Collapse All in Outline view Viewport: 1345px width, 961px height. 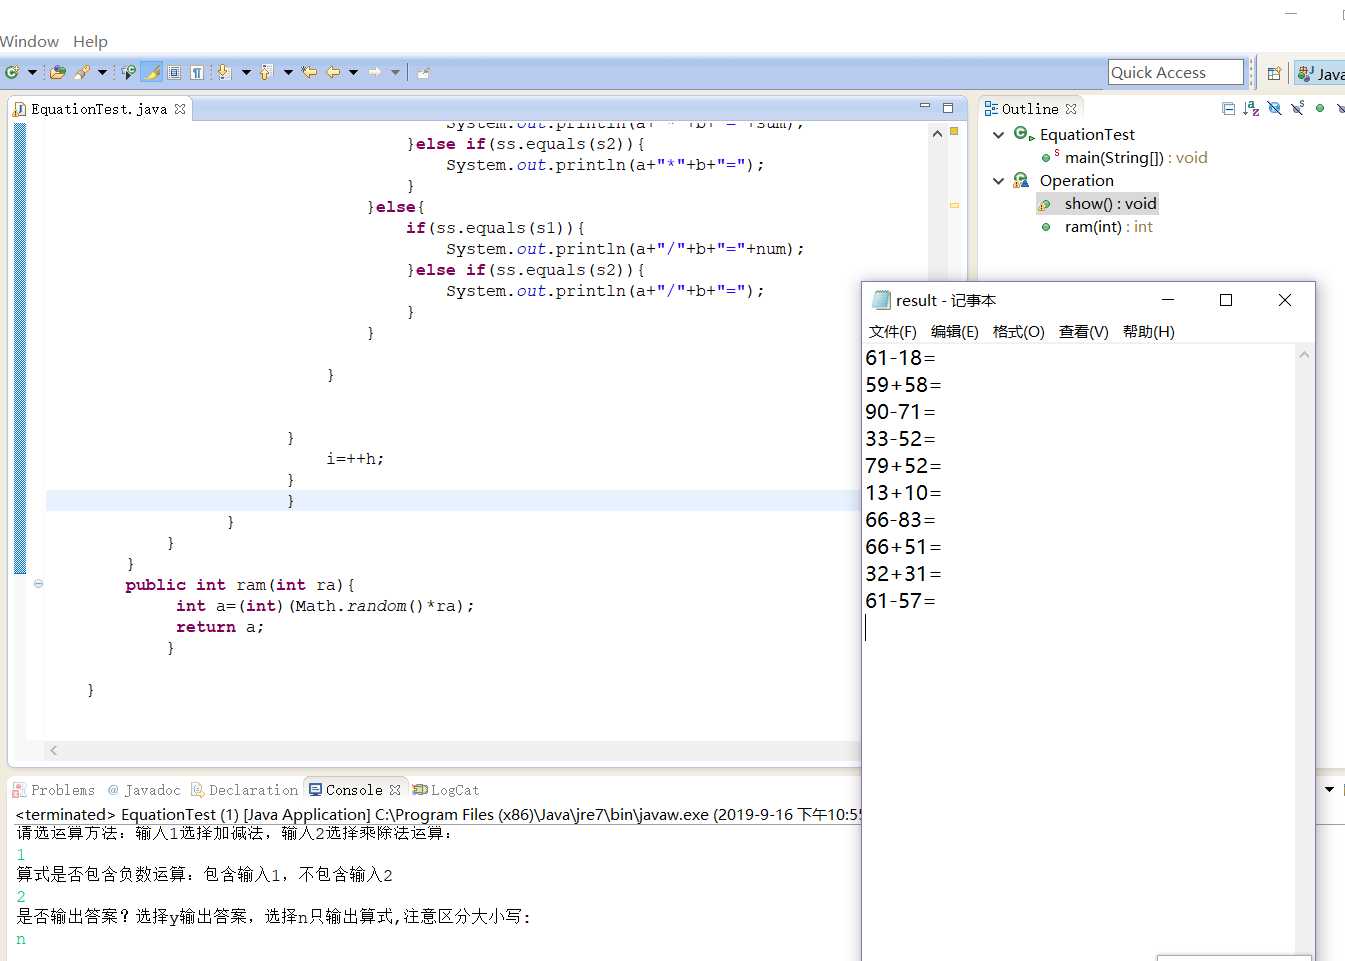pos(1228,108)
